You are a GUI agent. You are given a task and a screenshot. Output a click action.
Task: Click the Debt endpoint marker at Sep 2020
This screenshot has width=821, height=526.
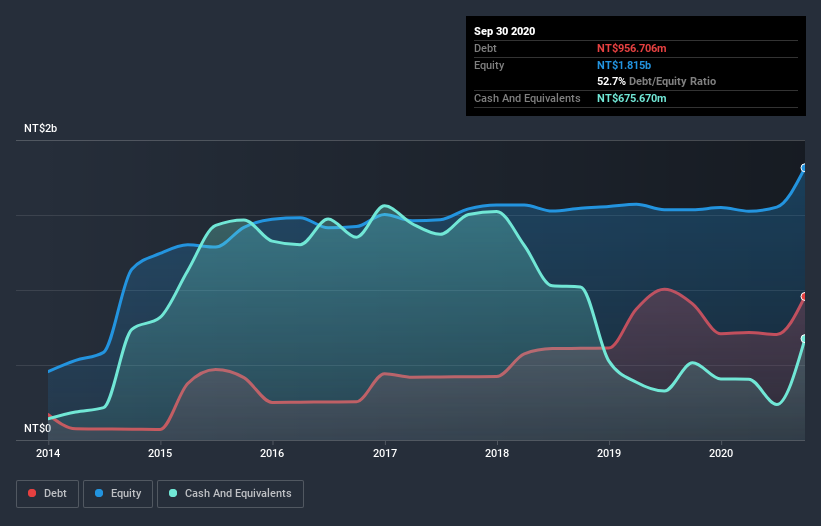(x=804, y=297)
